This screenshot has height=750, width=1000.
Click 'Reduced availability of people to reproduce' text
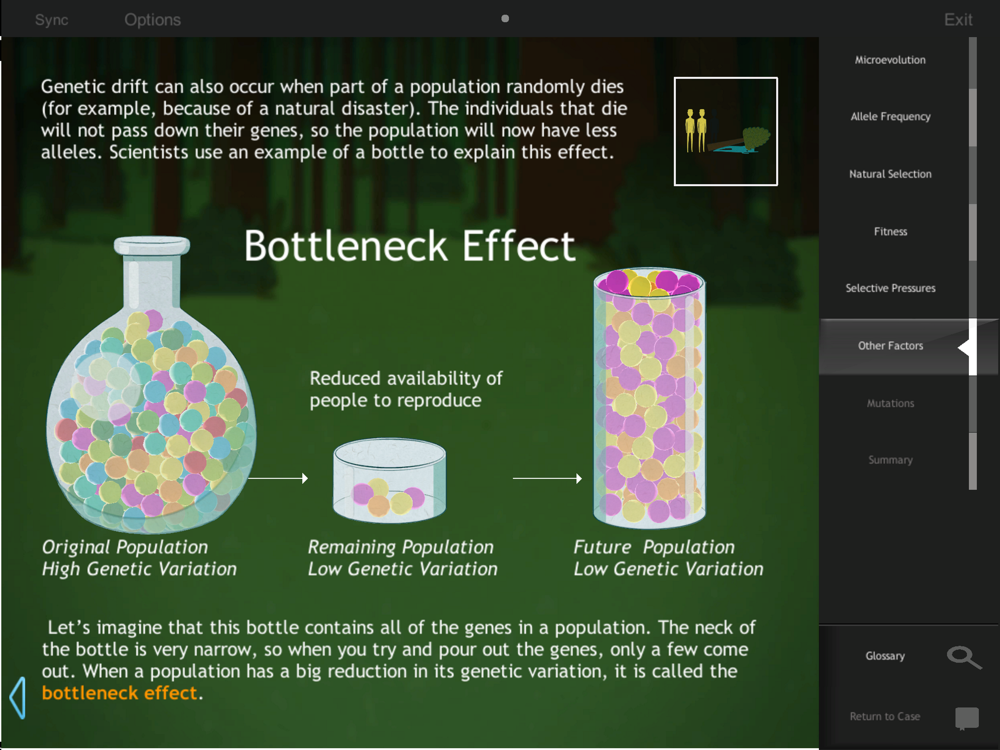click(x=406, y=389)
